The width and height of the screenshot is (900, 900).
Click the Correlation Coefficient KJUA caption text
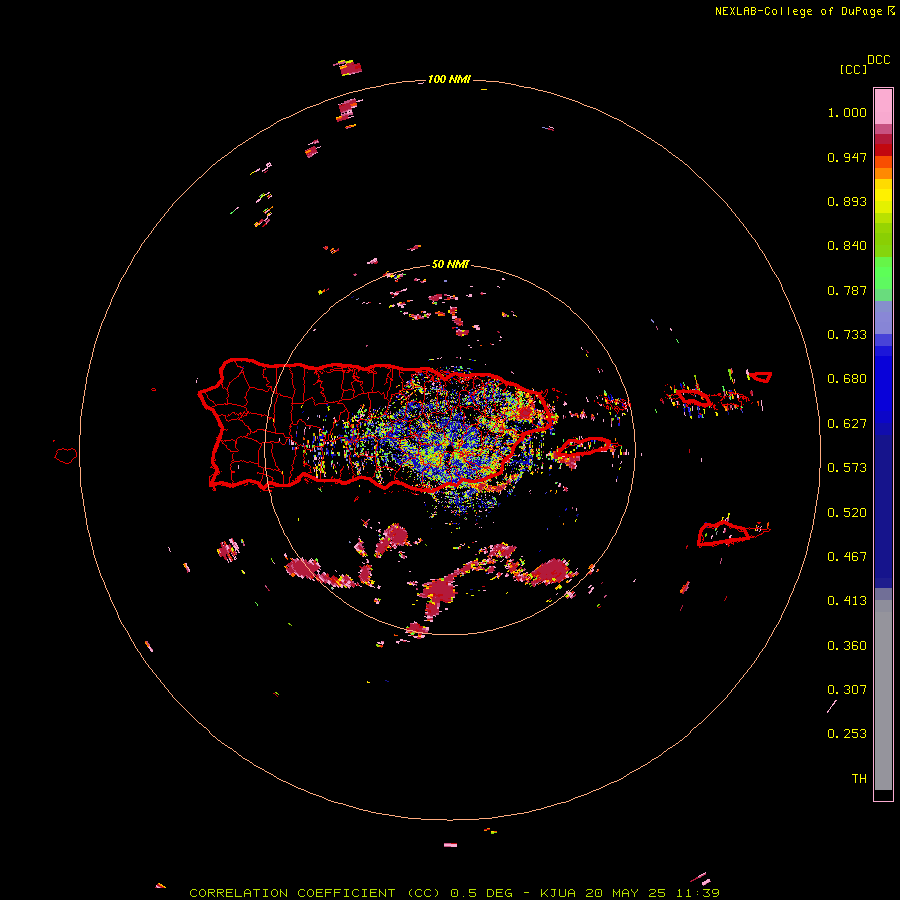[x=454, y=893]
